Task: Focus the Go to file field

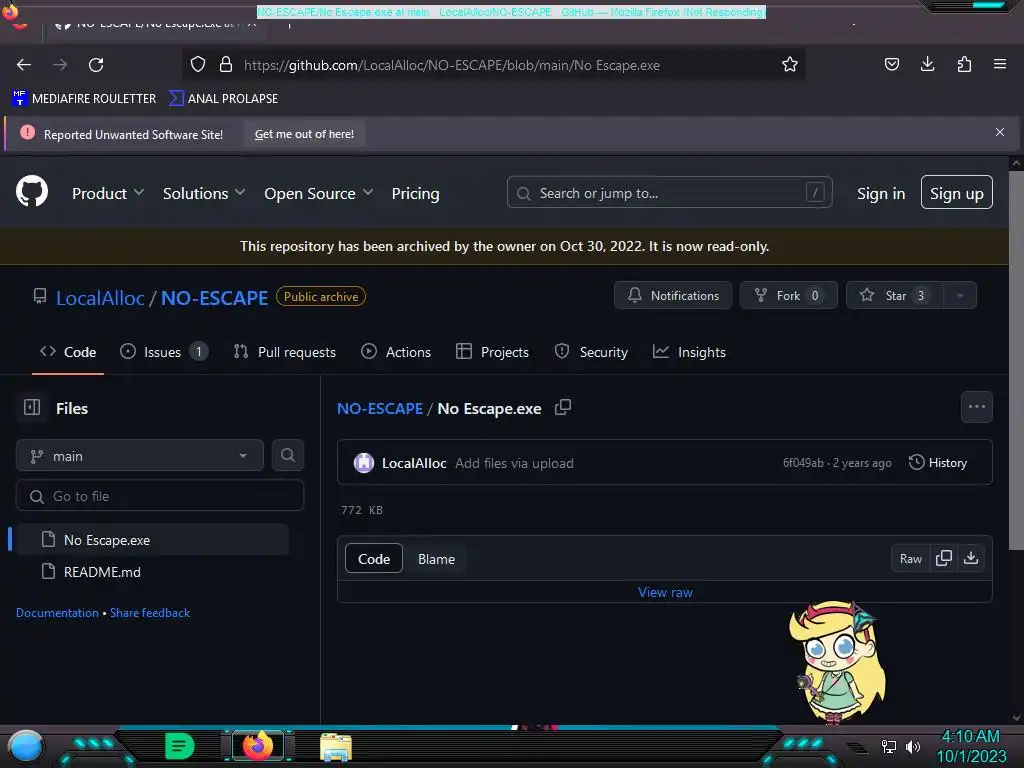Action: (x=160, y=496)
